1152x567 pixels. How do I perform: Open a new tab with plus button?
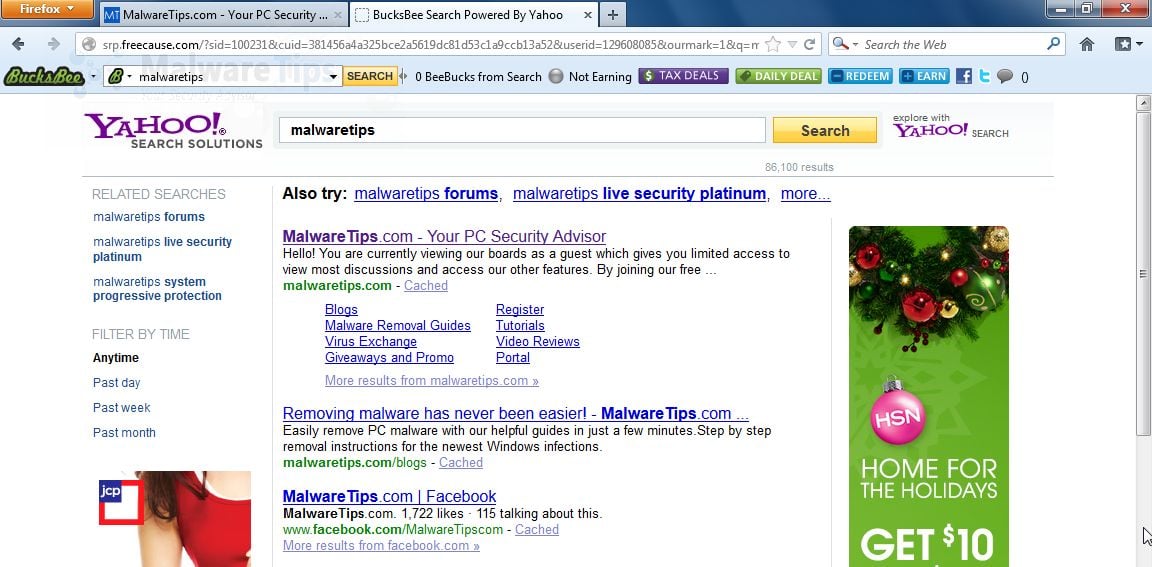(x=613, y=14)
